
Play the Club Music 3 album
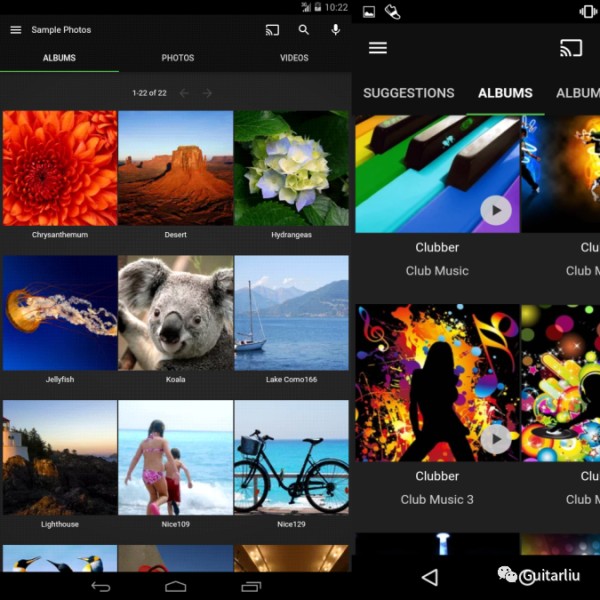495,438
